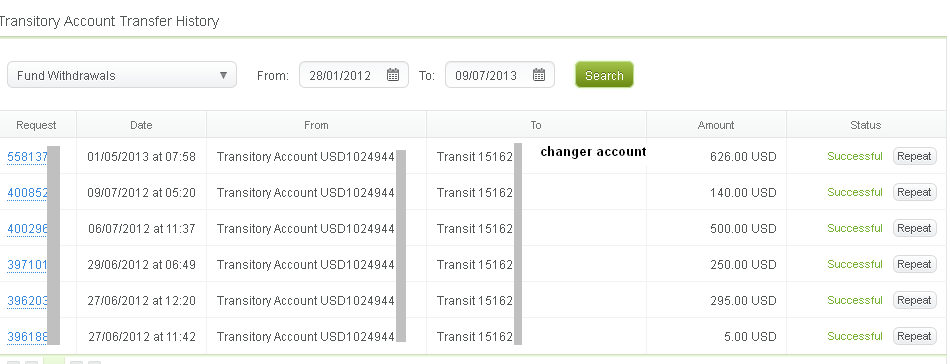Repeat the 626.00 USD transfer
The height and width of the screenshot is (364, 950).
(914, 156)
